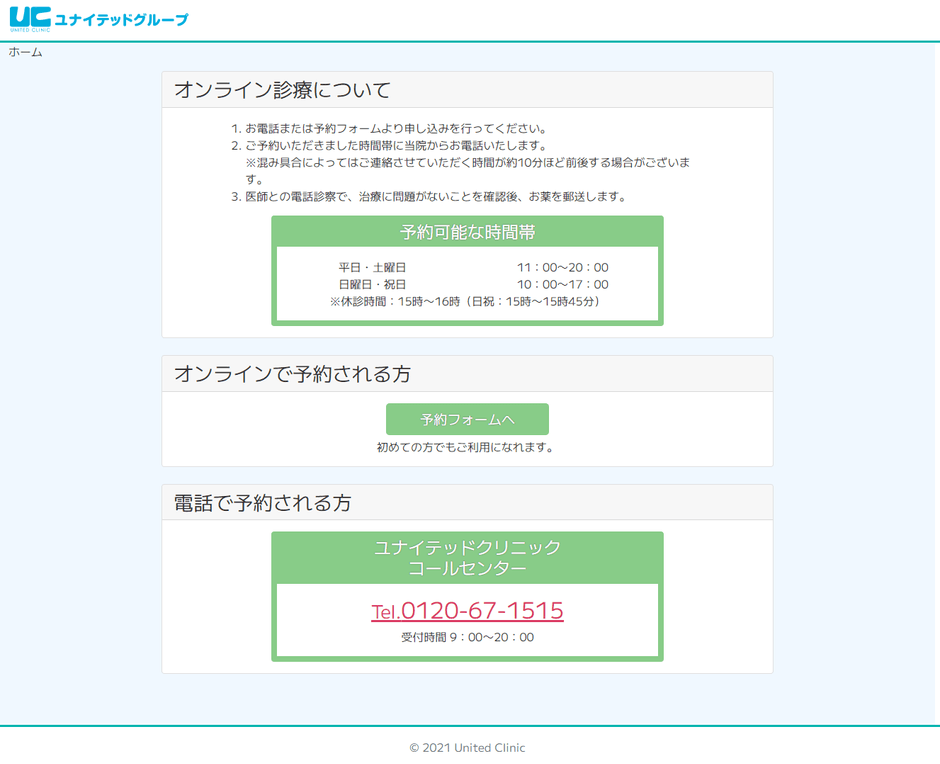
Task: Click the © 2021 United Clinic footer
Action: pos(467,748)
